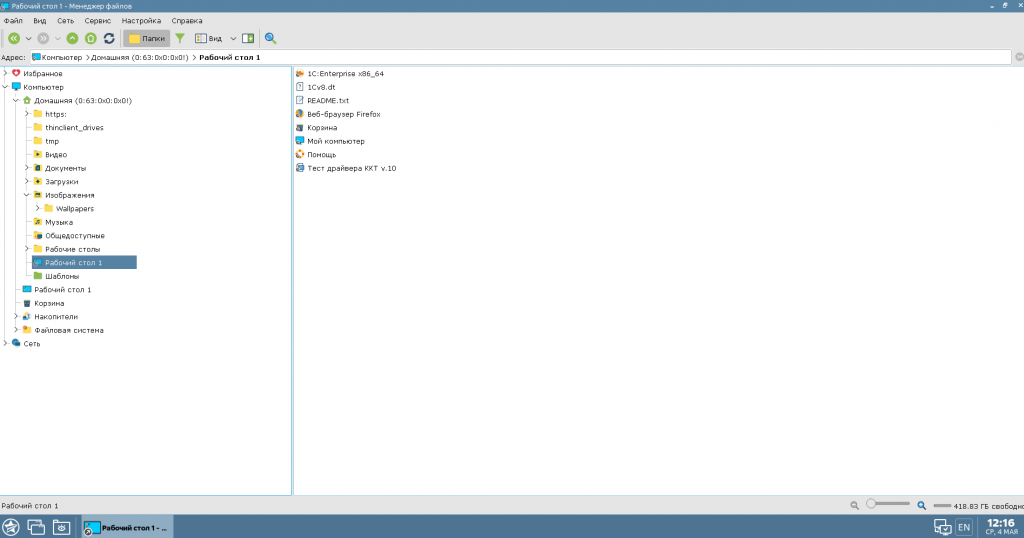
Task: Expand the Накопители tree node
Action: point(16,316)
